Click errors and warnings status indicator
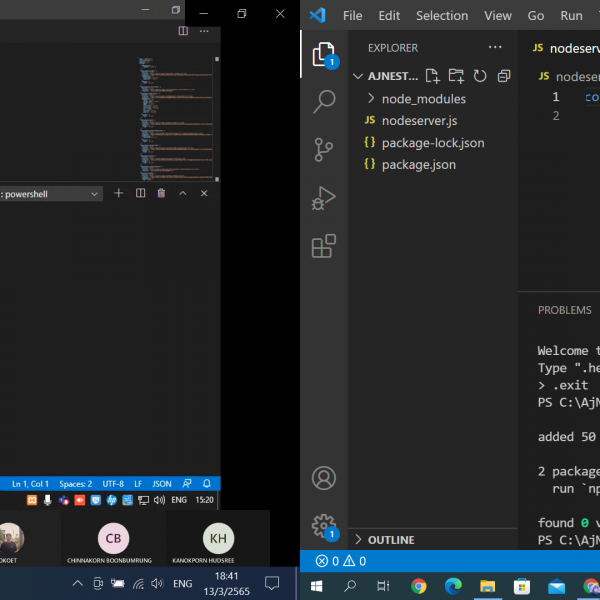 341,561
